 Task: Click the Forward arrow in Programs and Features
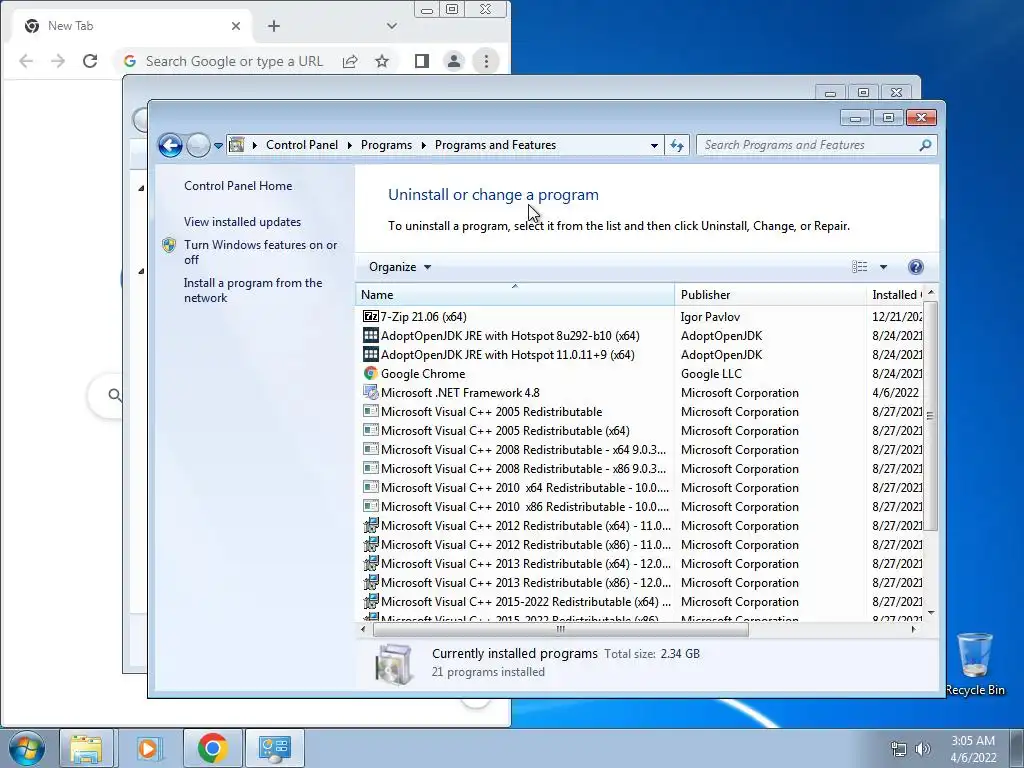(198, 145)
